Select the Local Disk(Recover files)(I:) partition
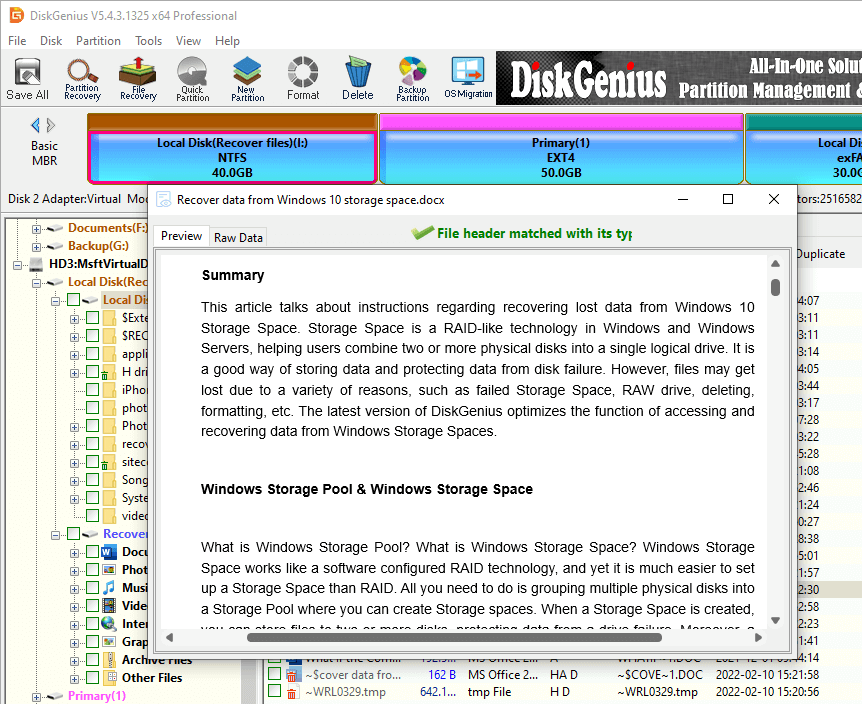Screen dimensions: 862x704 point(232,157)
